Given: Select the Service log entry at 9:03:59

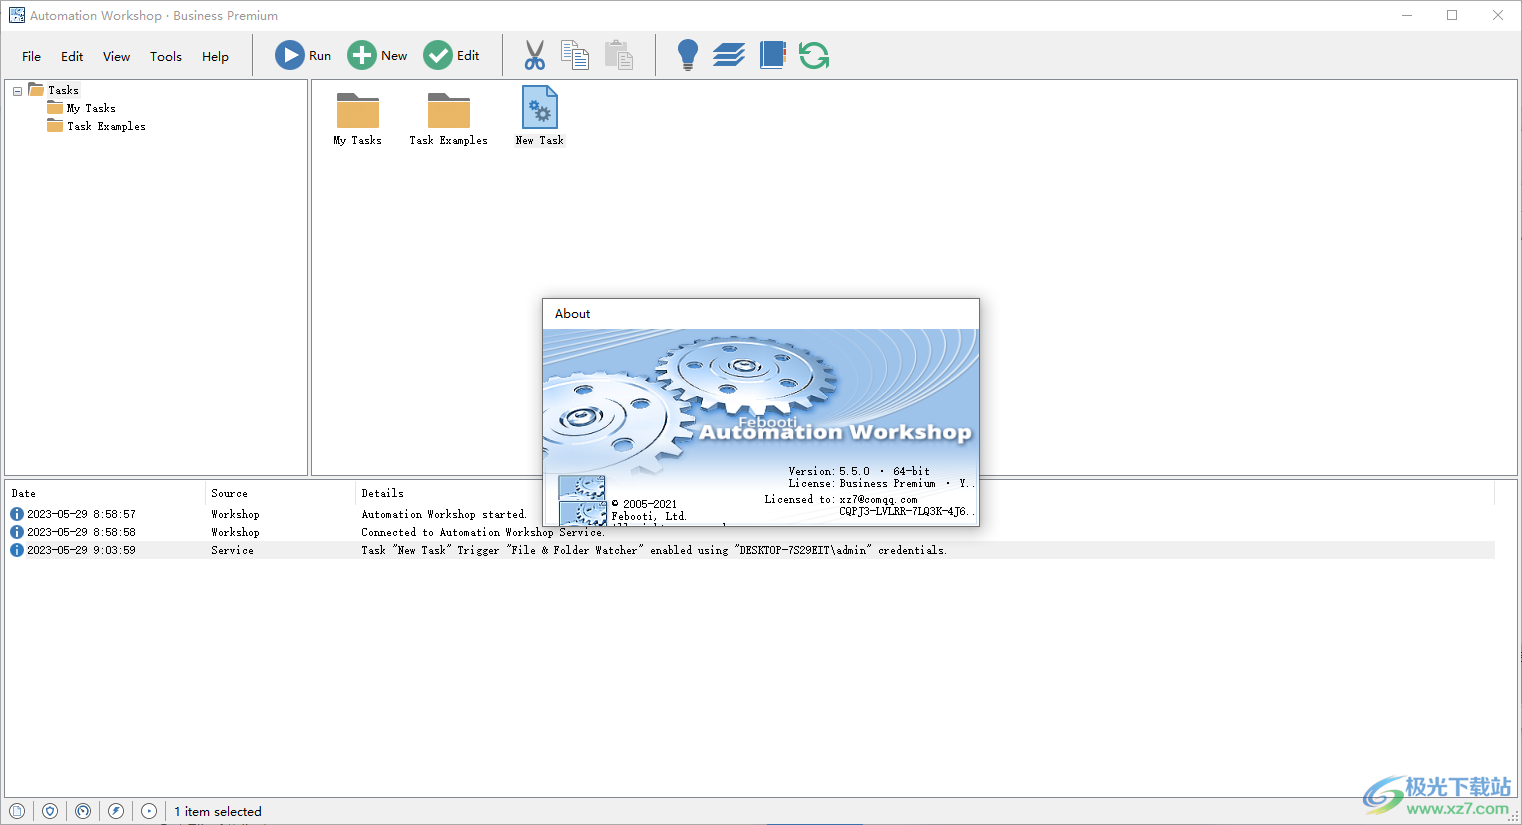Looking at the screenshot, I should (x=752, y=550).
